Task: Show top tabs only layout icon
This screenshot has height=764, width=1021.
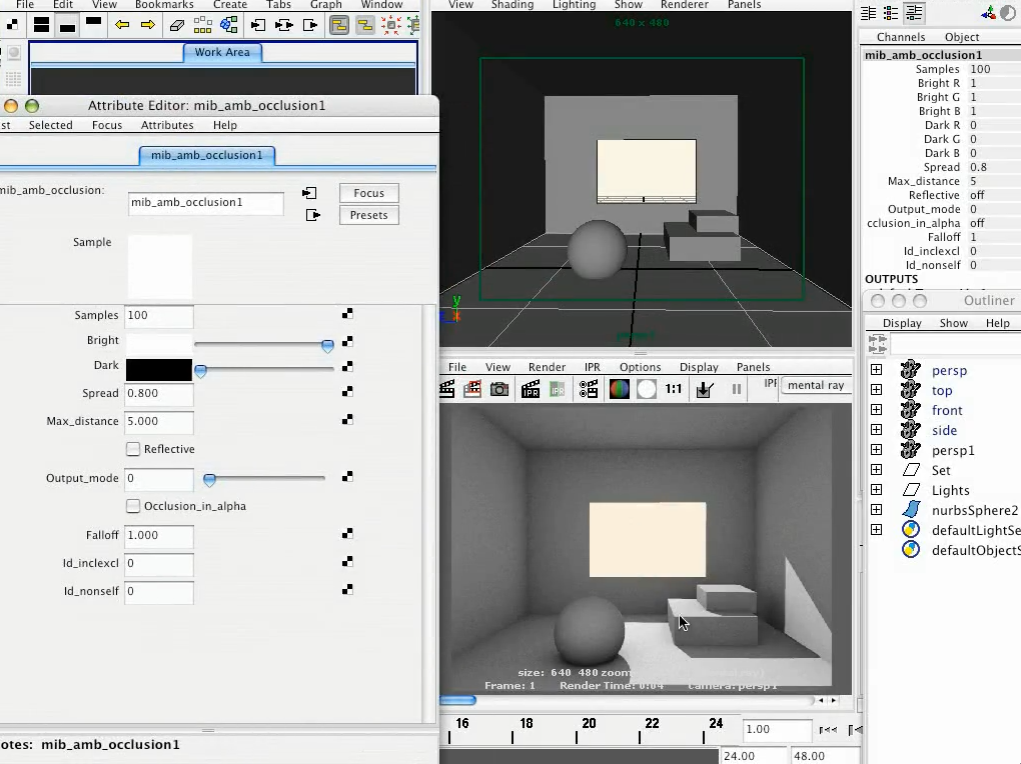Action: click(x=93, y=23)
